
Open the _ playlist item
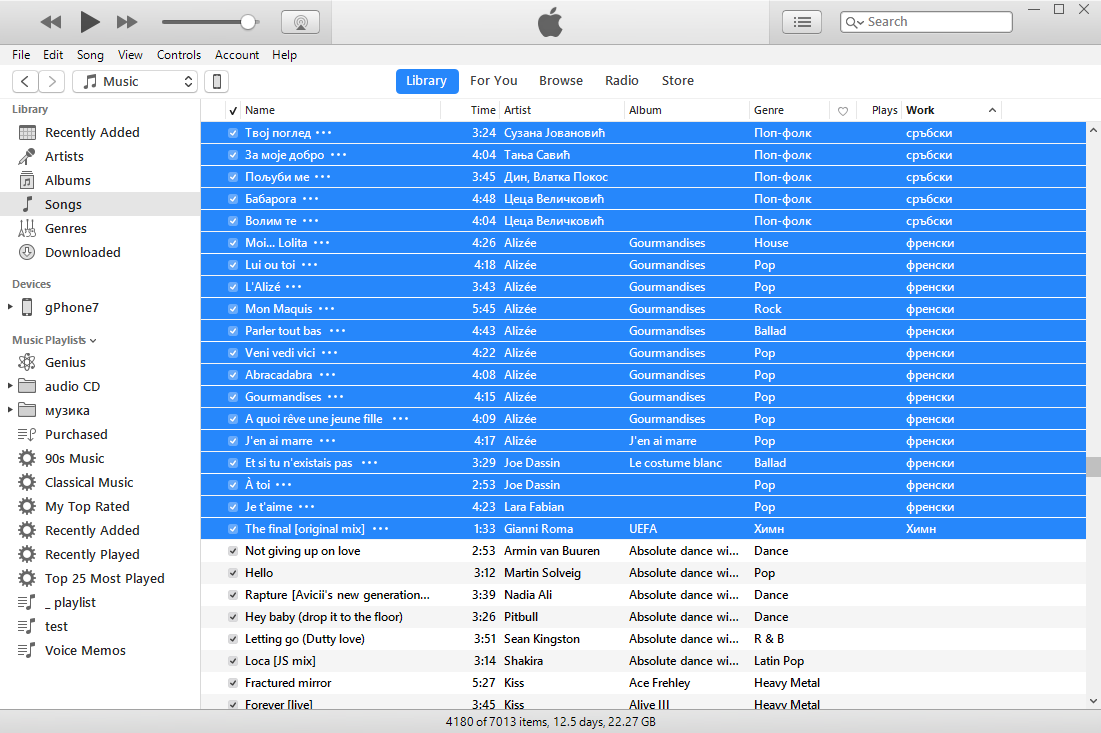coord(70,602)
